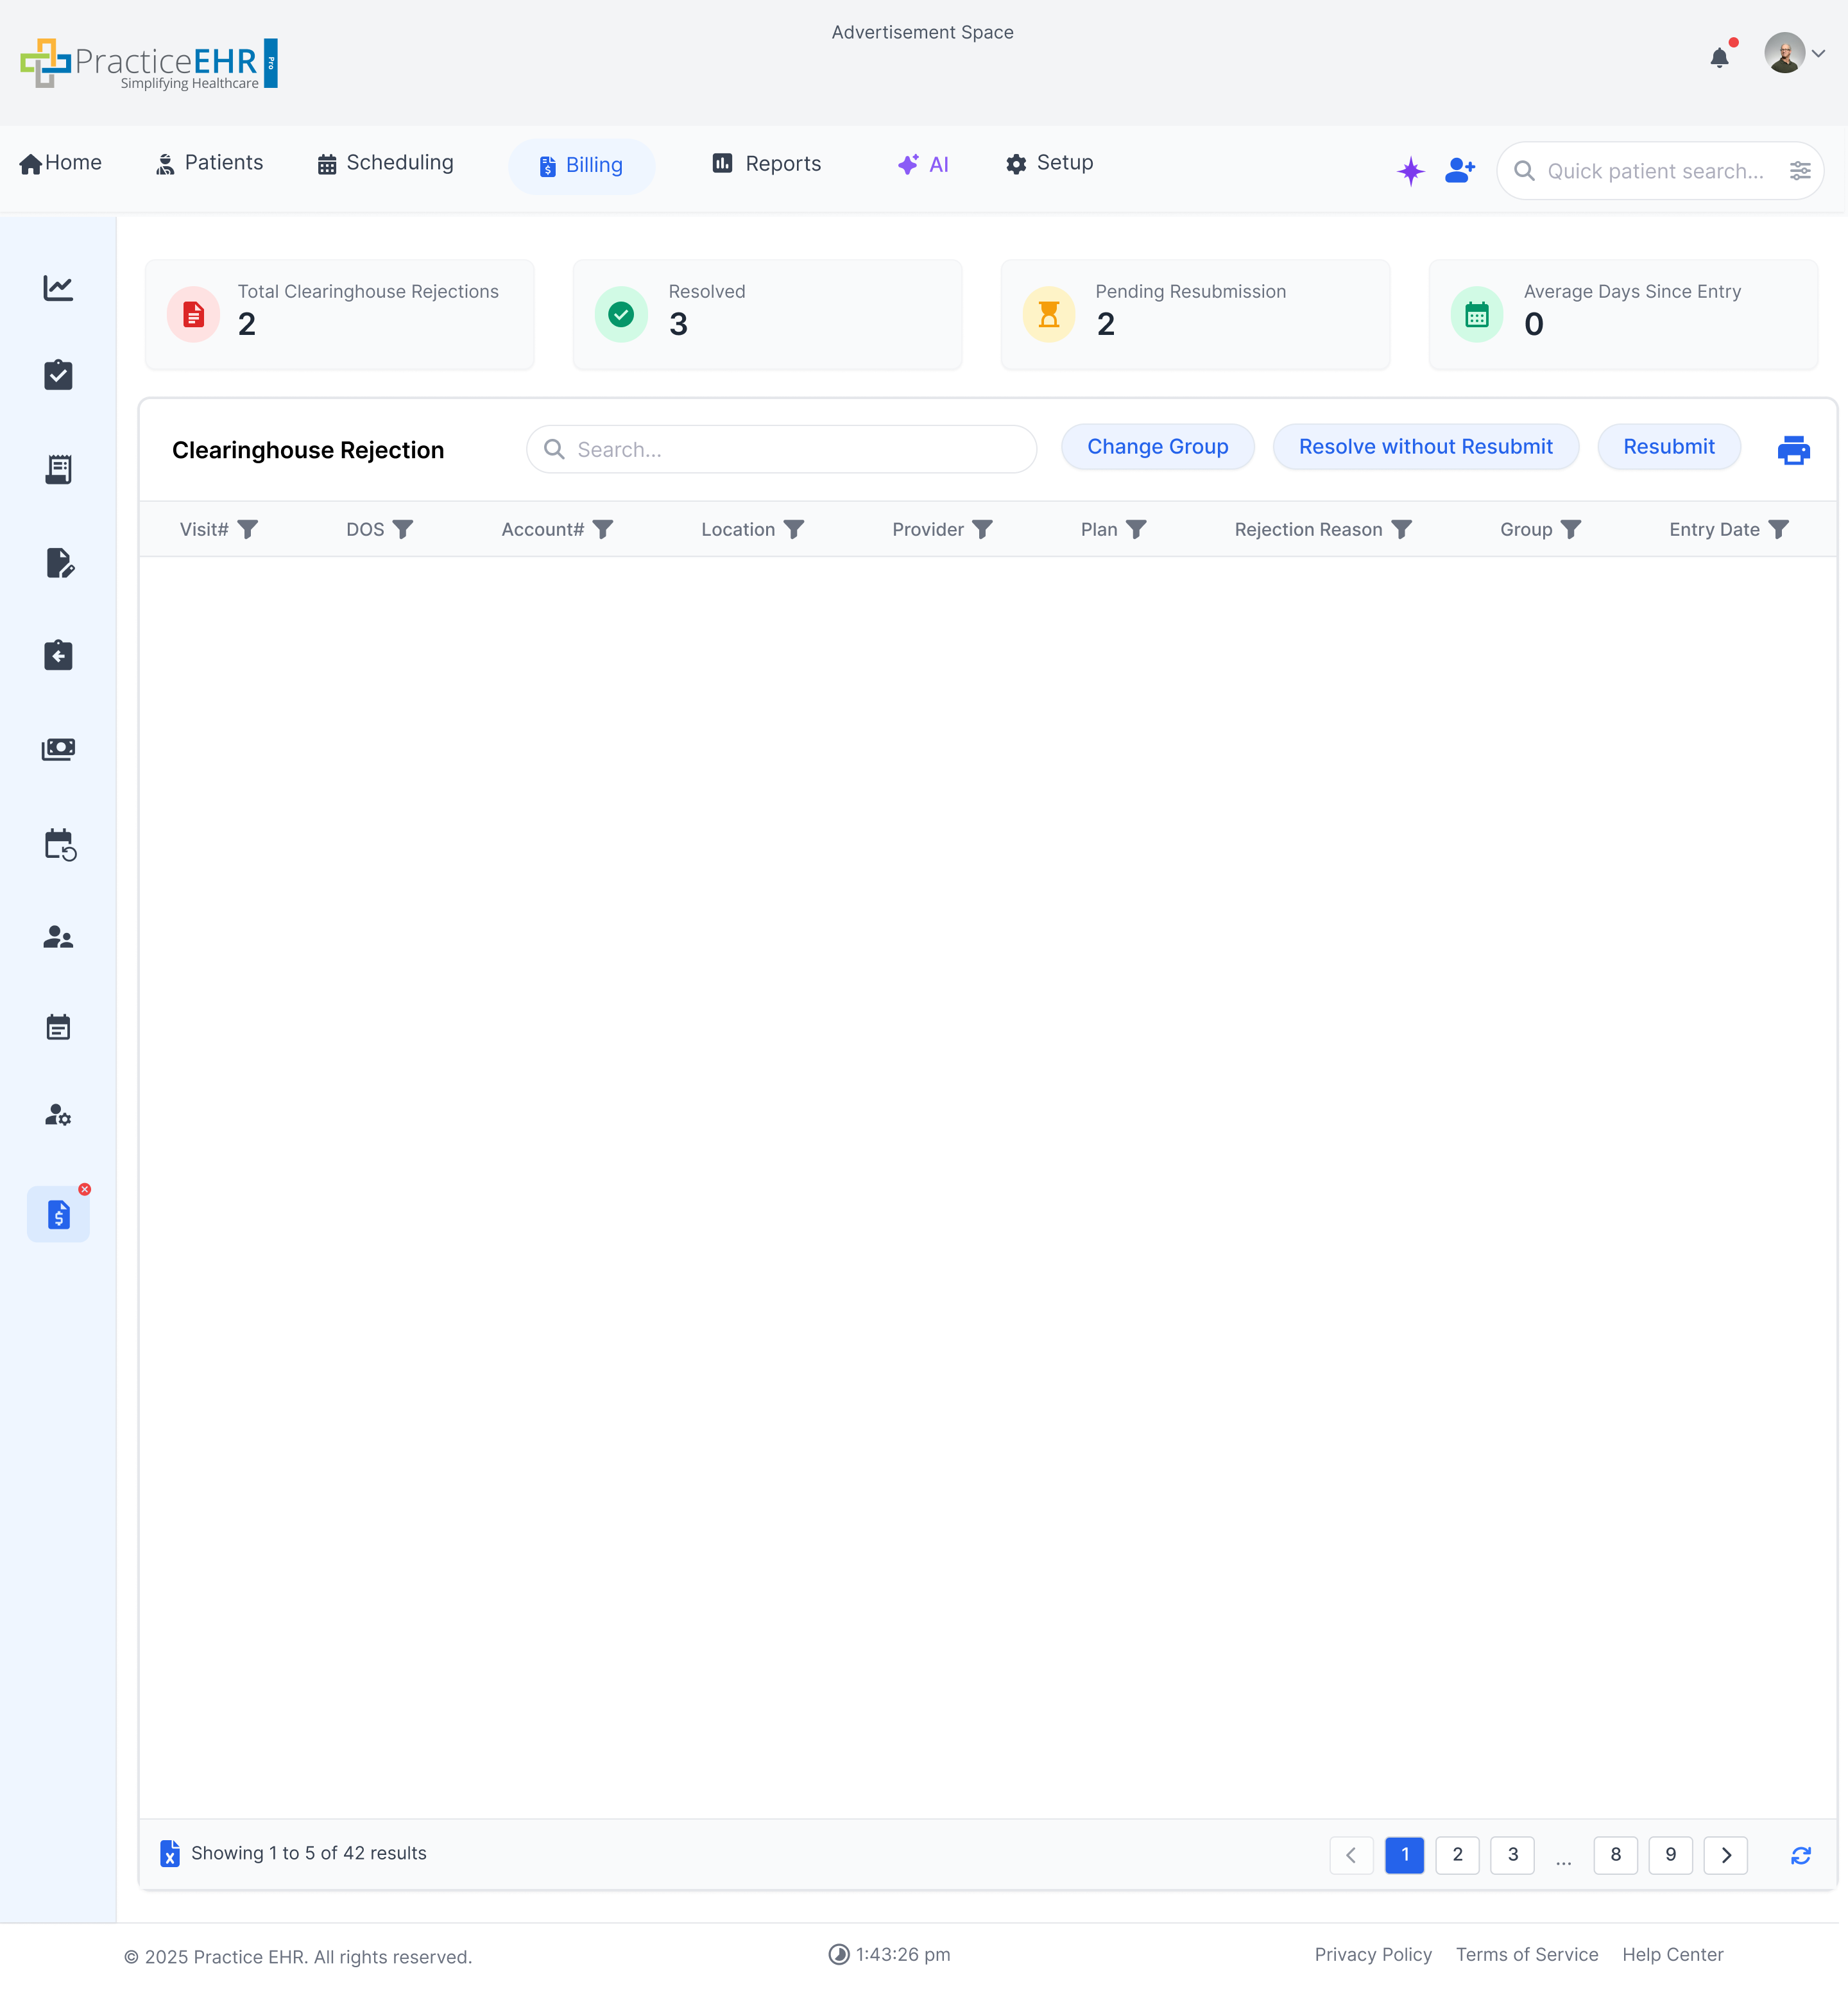Open the Provider column filter
The width and height of the screenshot is (1848, 2007).
tap(984, 529)
